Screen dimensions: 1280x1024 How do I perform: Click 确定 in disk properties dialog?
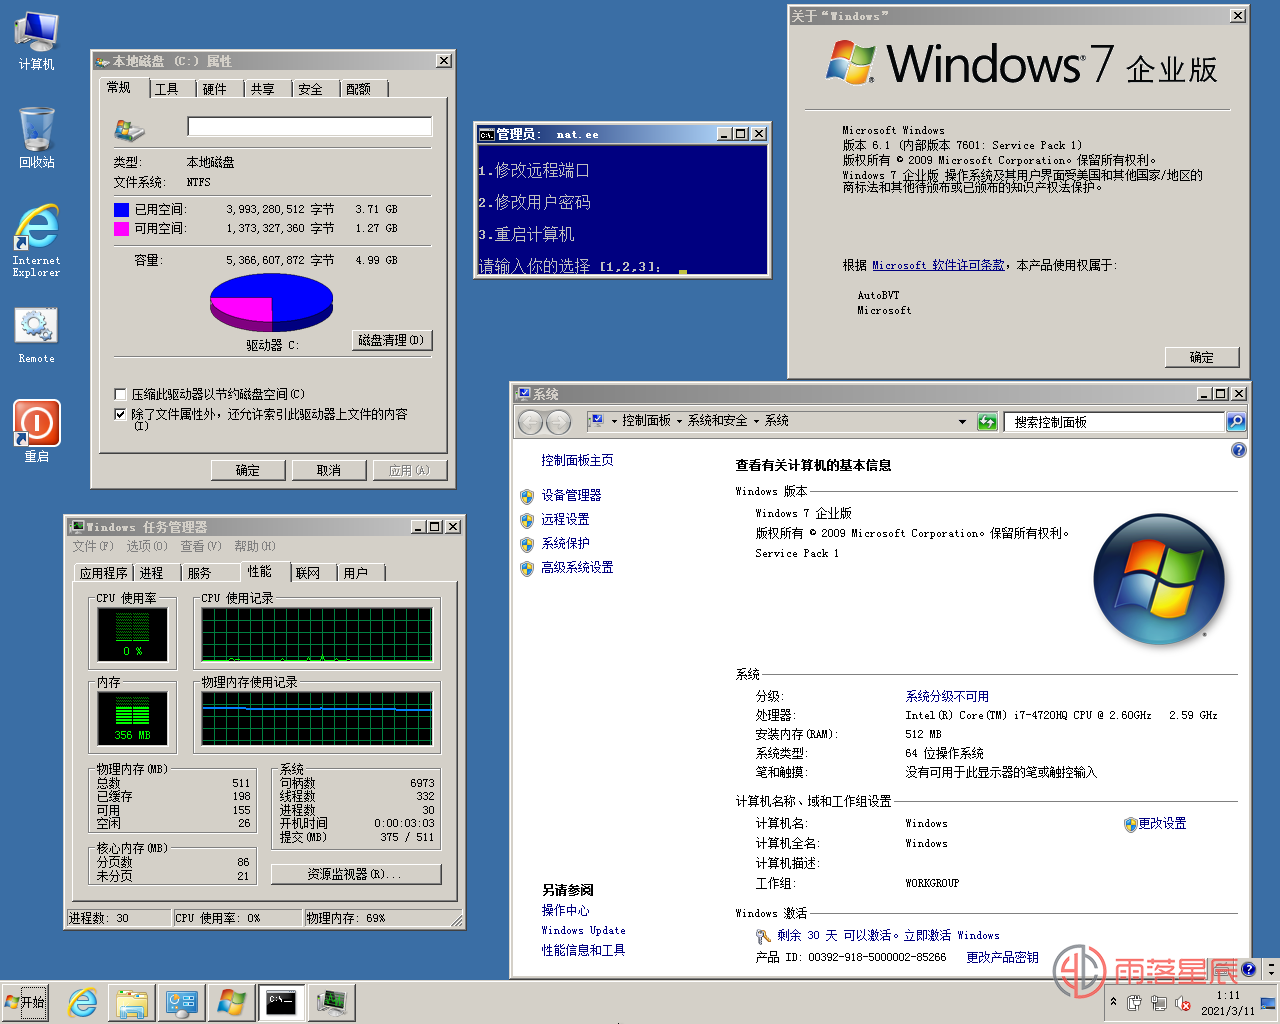coord(248,470)
